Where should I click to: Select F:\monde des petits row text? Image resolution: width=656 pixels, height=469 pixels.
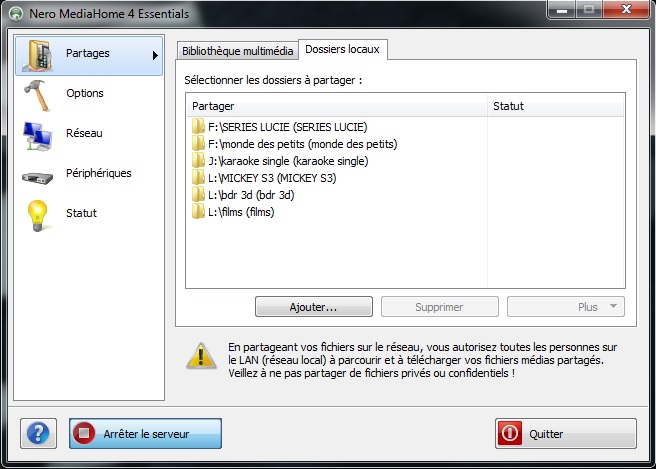click(302, 144)
